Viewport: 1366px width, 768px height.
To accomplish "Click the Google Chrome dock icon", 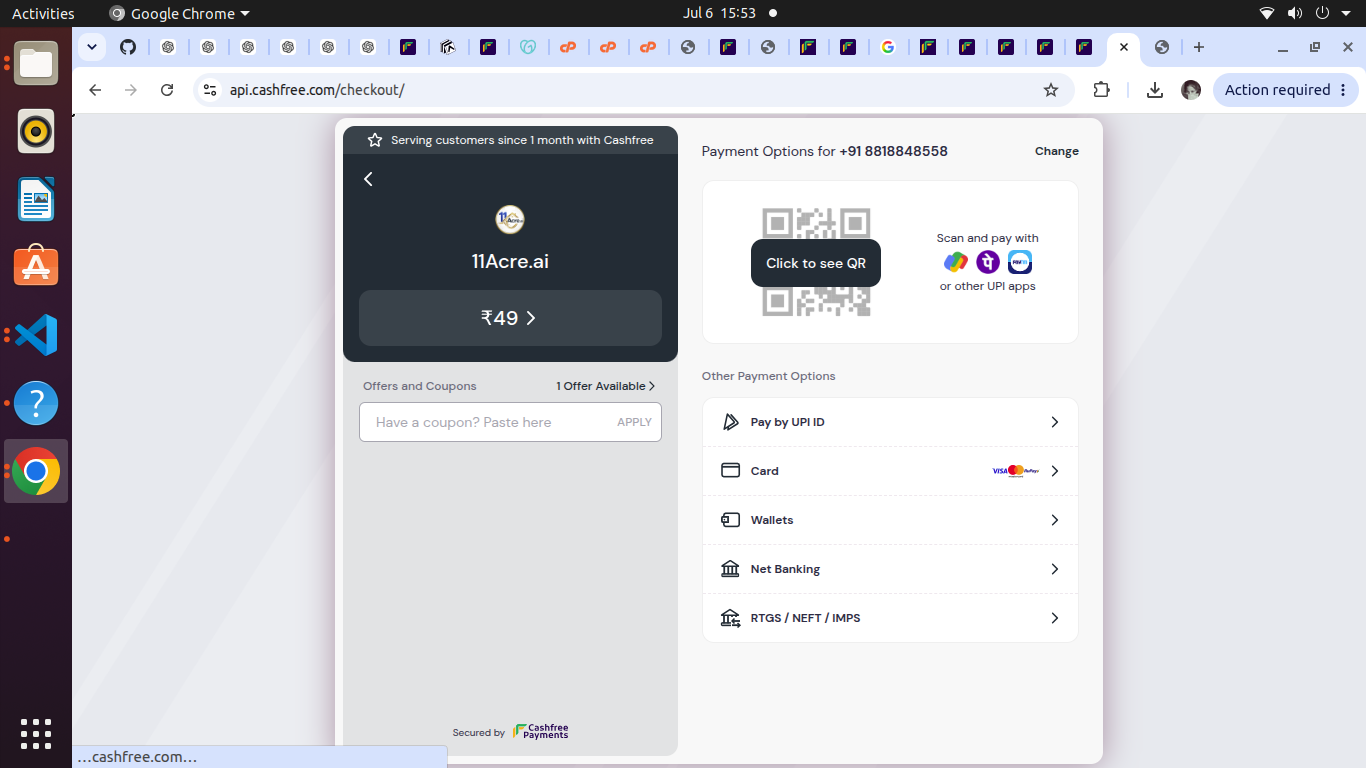I will coord(36,471).
